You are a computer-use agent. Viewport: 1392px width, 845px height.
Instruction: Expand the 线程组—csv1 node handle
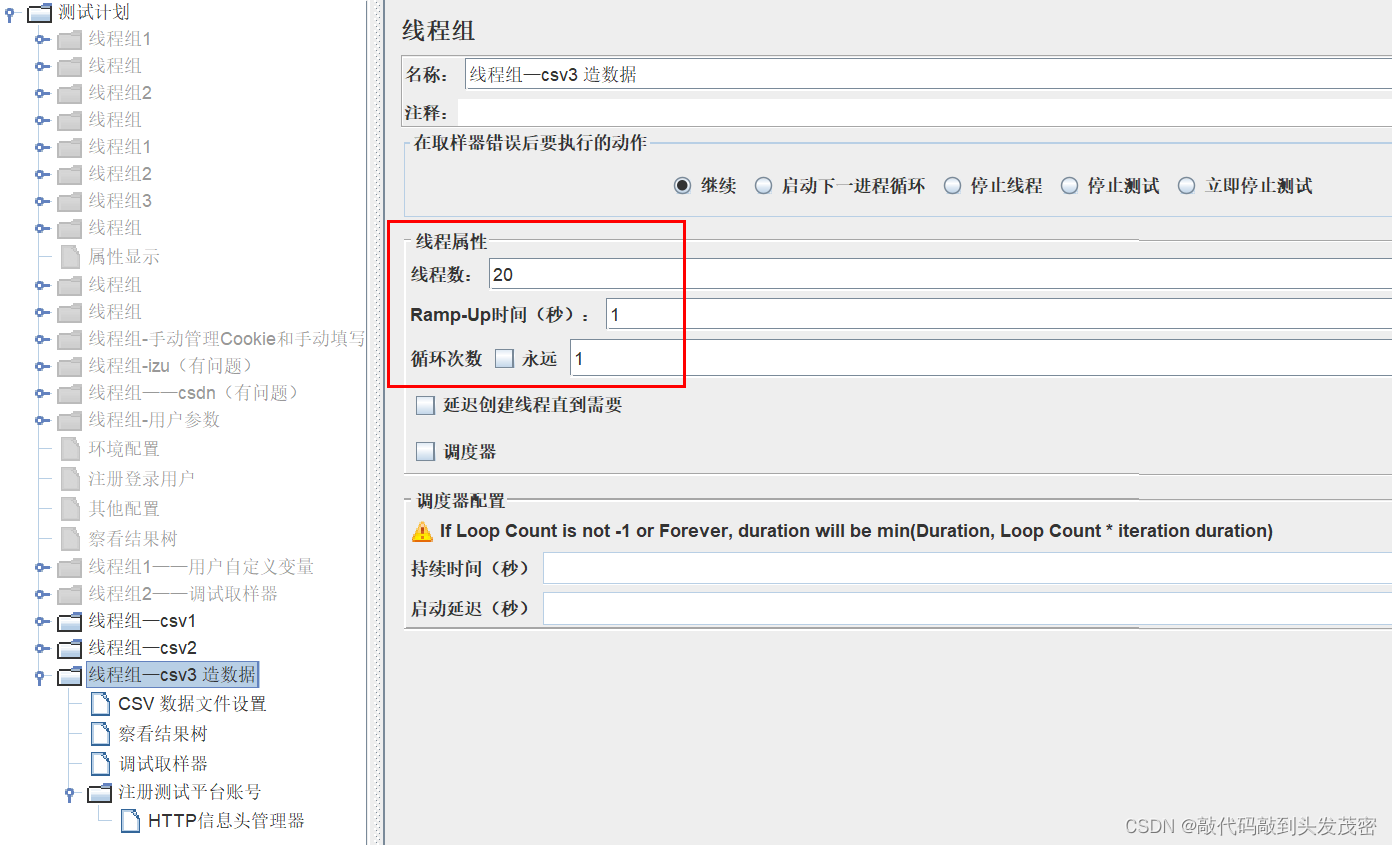pyautogui.click(x=41, y=621)
